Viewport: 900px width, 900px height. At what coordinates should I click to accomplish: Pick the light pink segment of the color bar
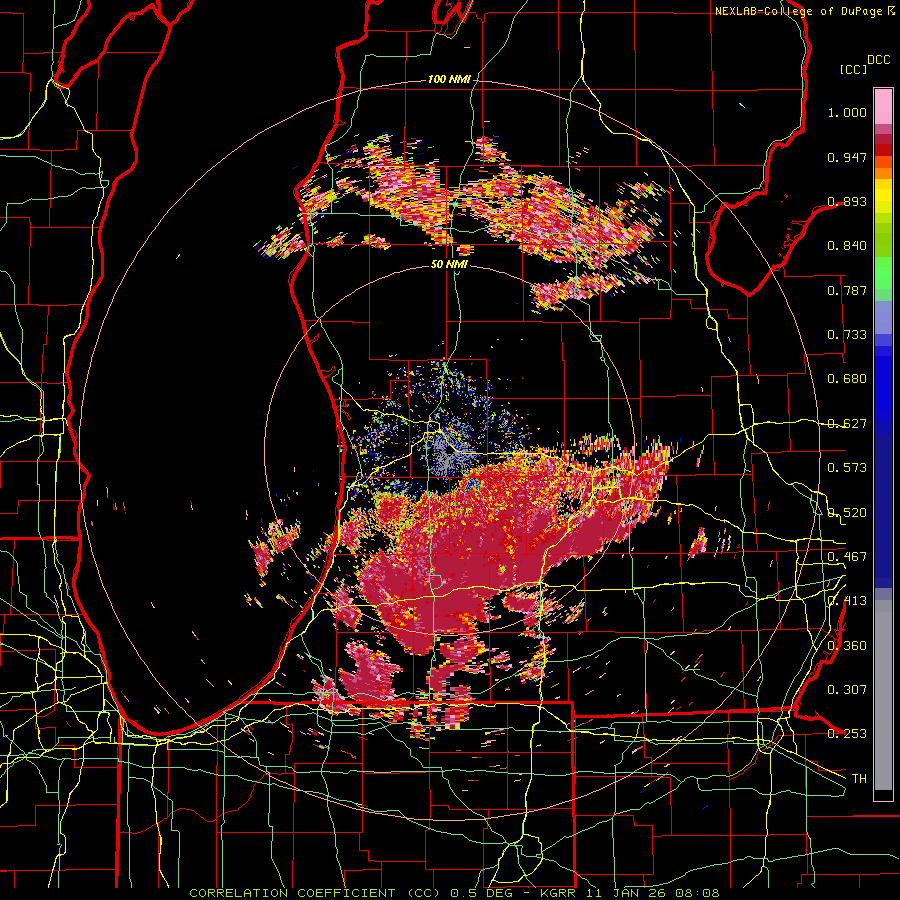click(883, 107)
